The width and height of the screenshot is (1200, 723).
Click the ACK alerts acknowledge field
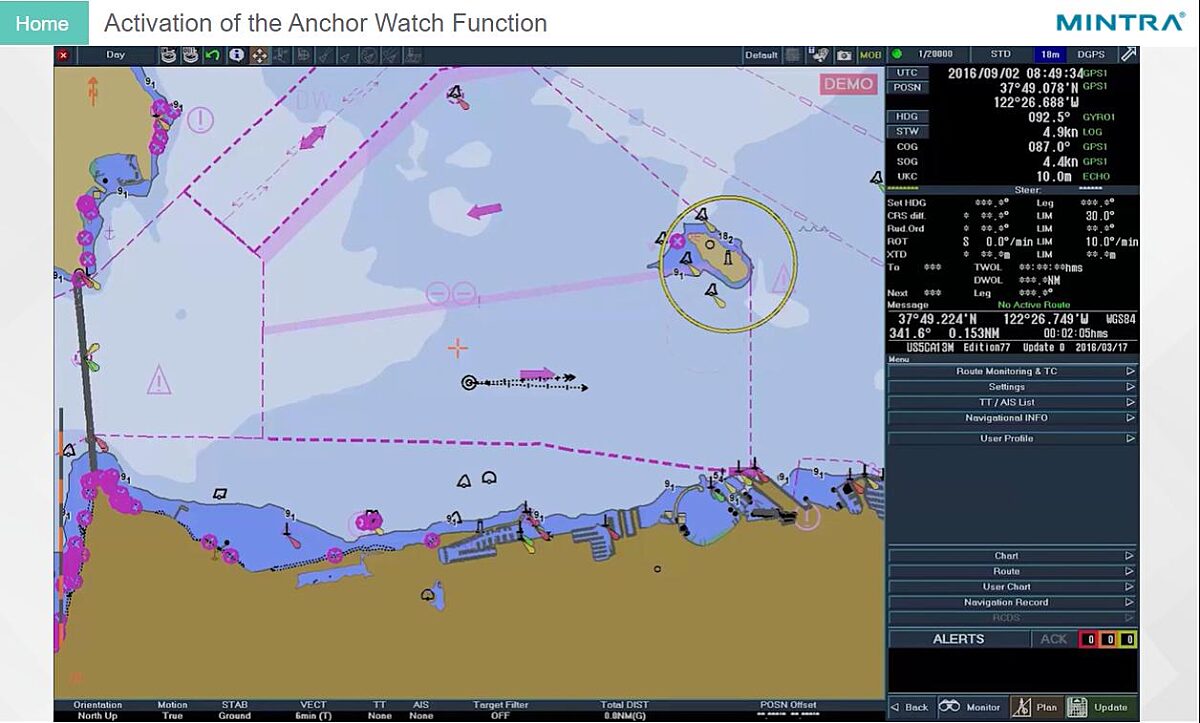coord(1054,639)
